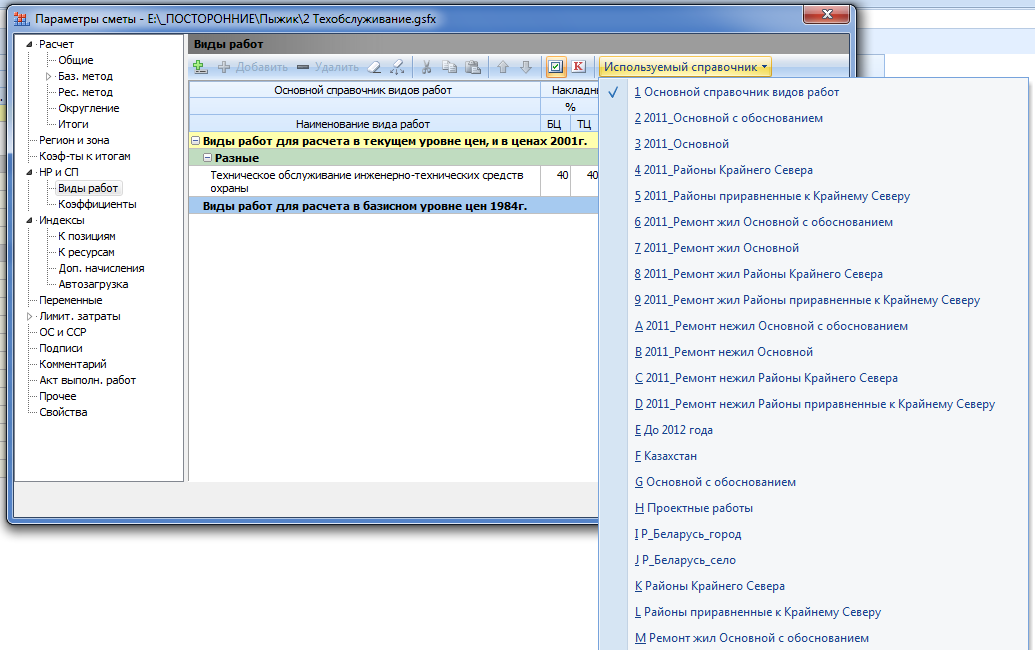The image size is (1035, 650).
Task: Choose 2011_Ремонт жил Основной entry 7
Action: 717,248
